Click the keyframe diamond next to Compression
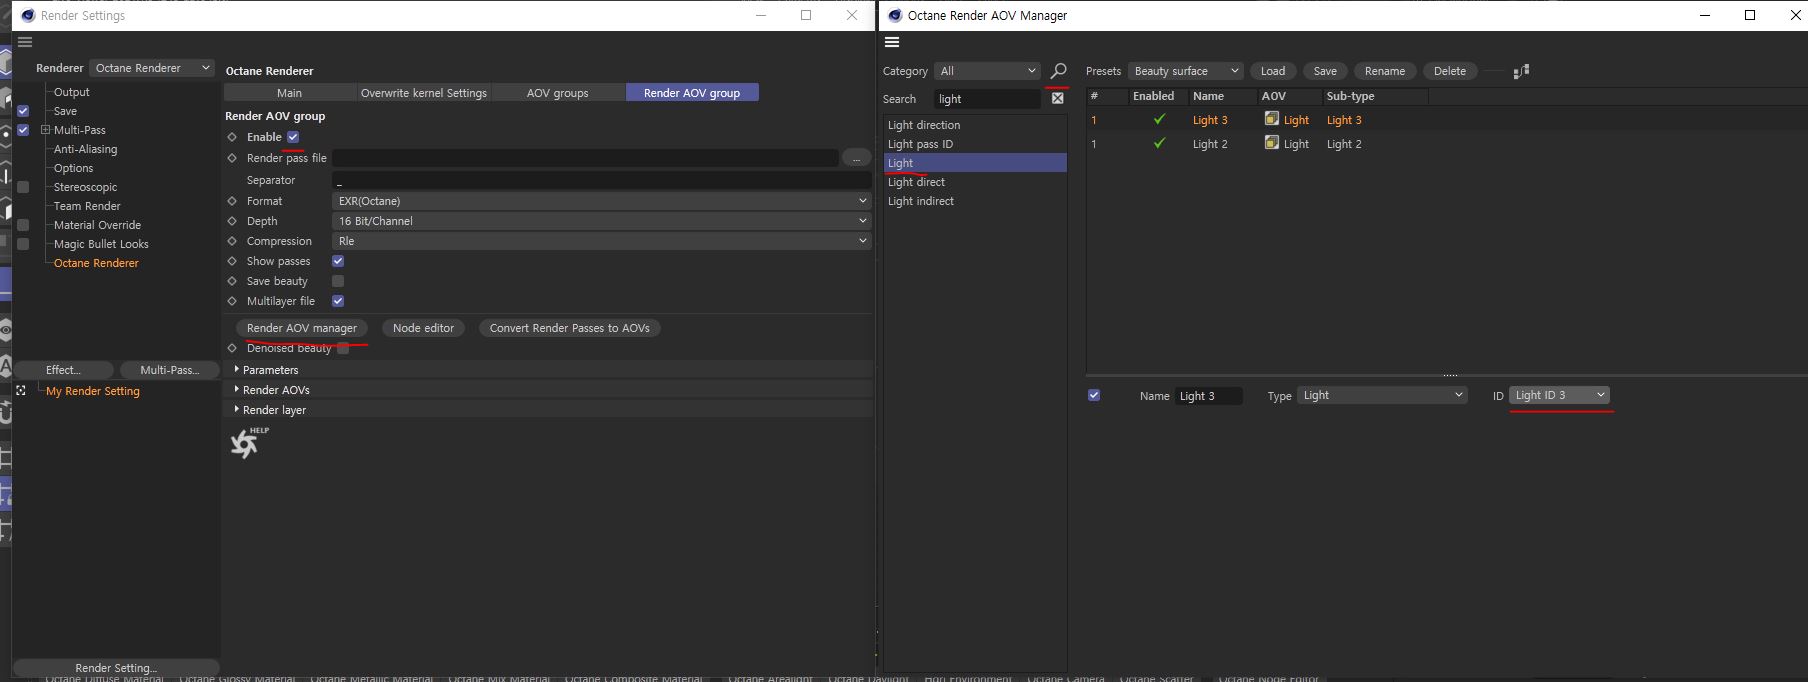Viewport: 1808px width, 682px height. 232,241
